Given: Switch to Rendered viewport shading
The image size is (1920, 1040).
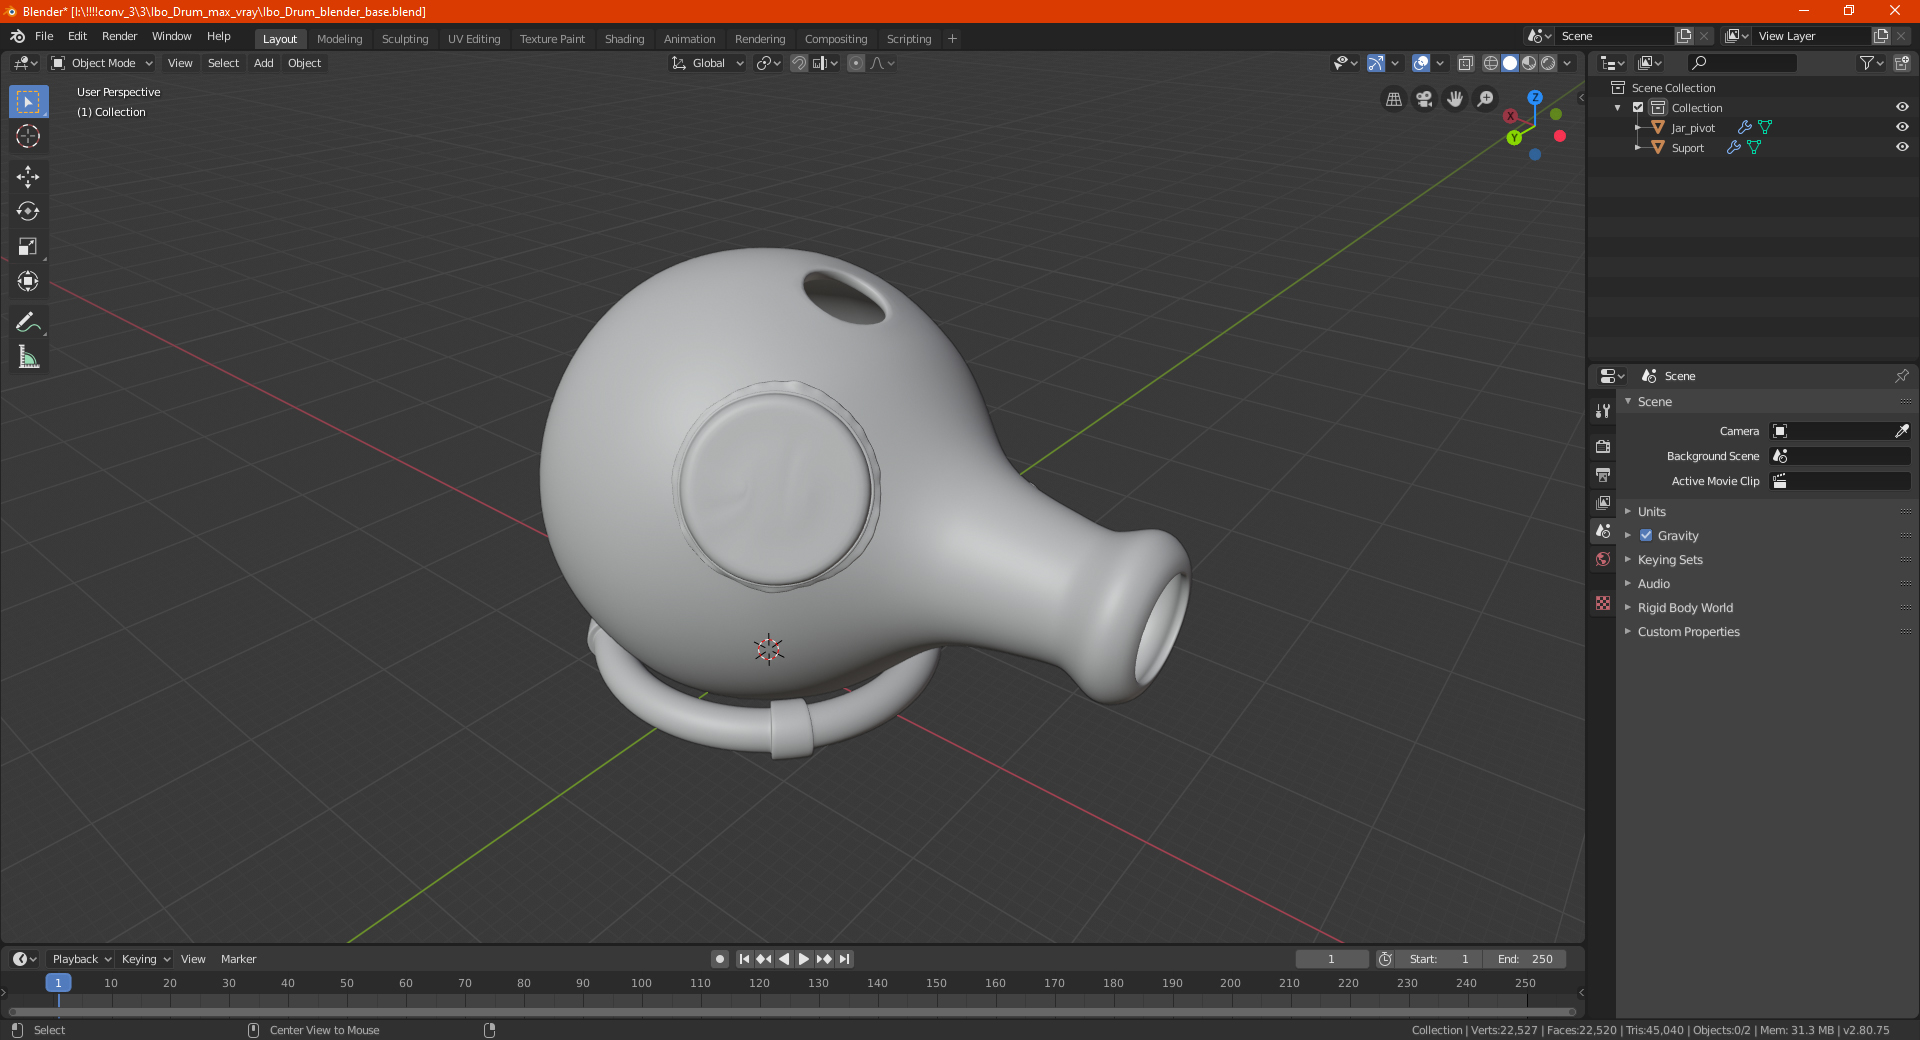Looking at the screenshot, I should pos(1548,63).
